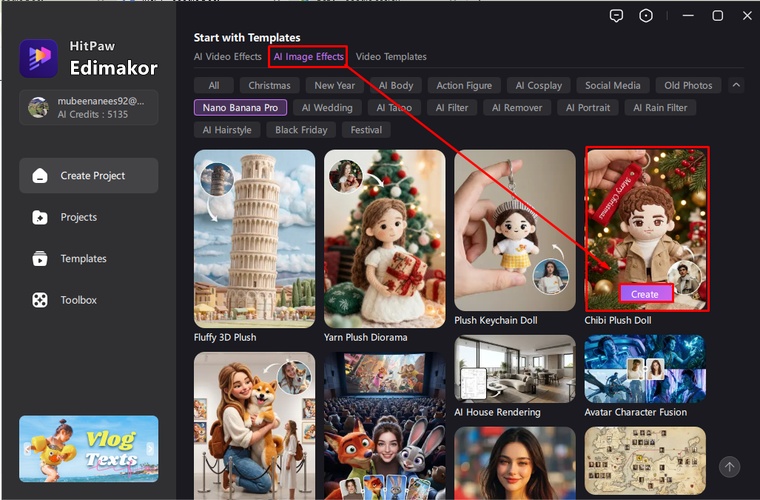Click the user avatar picture

point(38,107)
